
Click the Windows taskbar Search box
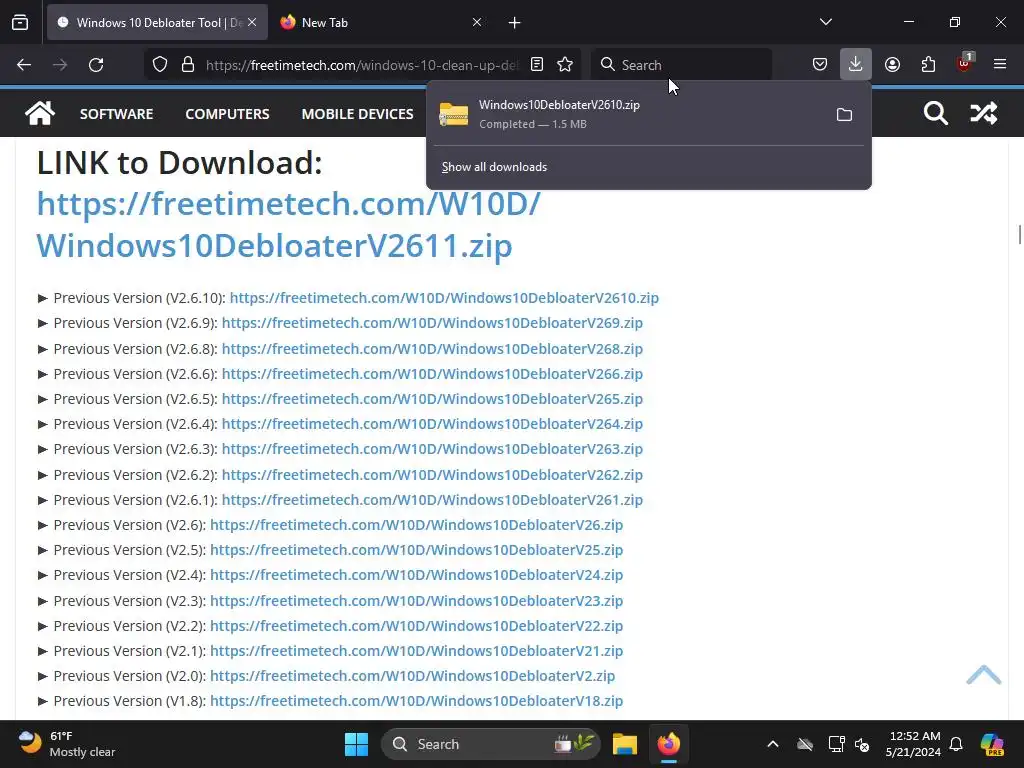click(490, 744)
